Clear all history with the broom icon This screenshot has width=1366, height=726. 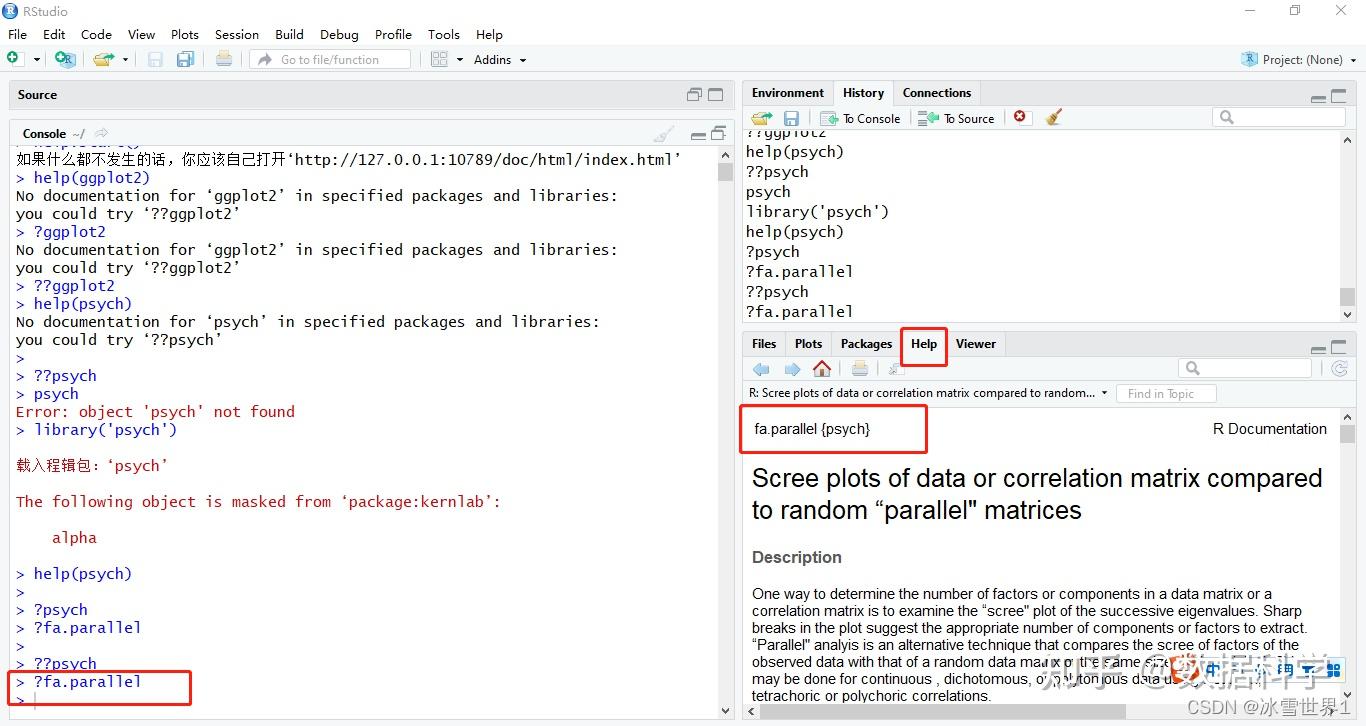tap(1053, 117)
